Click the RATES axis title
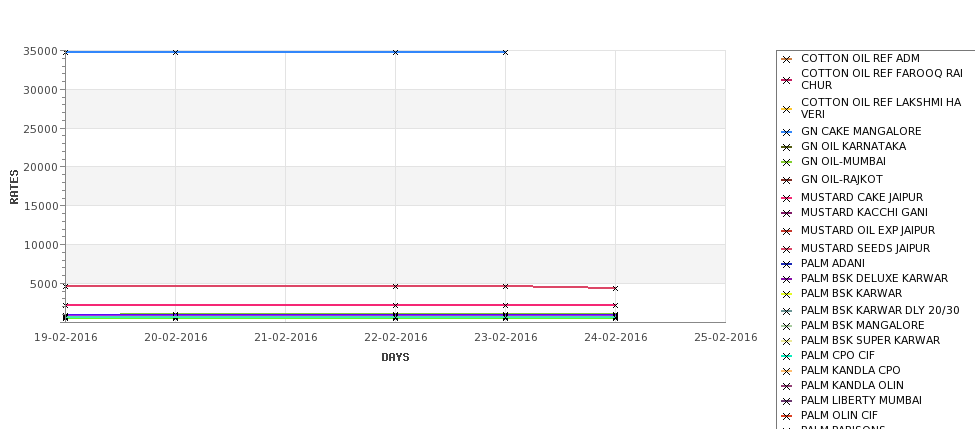This screenshot has width=975, height=429. (14, 187)
